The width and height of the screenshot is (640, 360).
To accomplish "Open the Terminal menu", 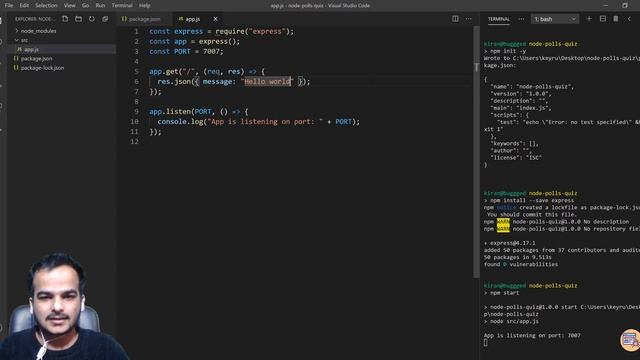I will 122,6.
